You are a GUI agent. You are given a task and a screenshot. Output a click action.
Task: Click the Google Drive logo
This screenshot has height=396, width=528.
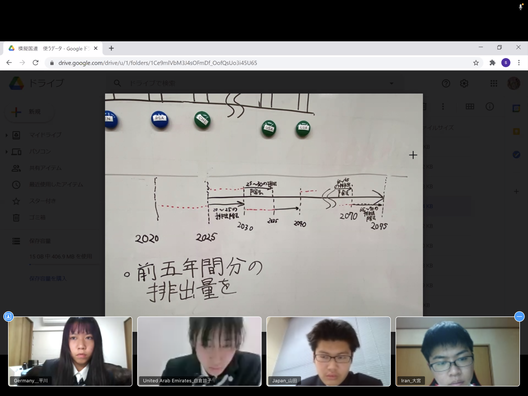pos(16,83)
